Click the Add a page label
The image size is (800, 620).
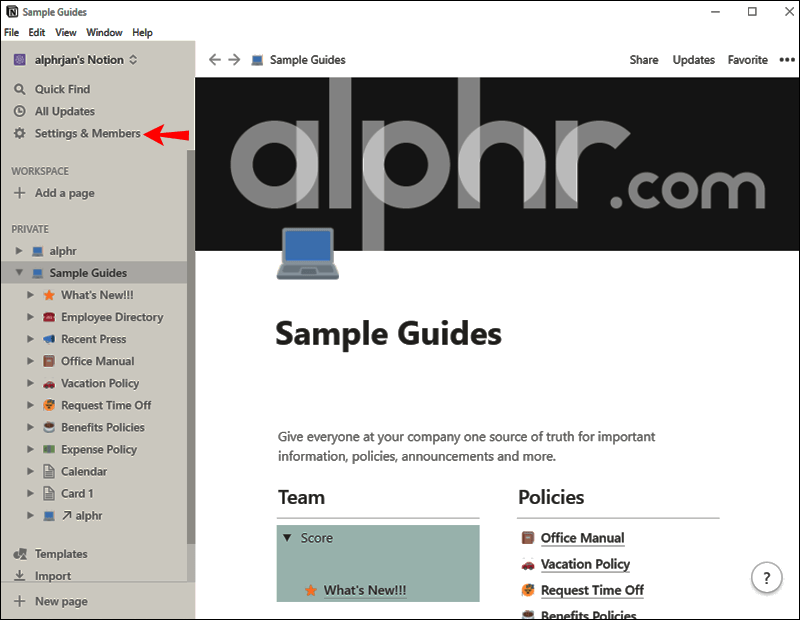[x=65, y=193]
